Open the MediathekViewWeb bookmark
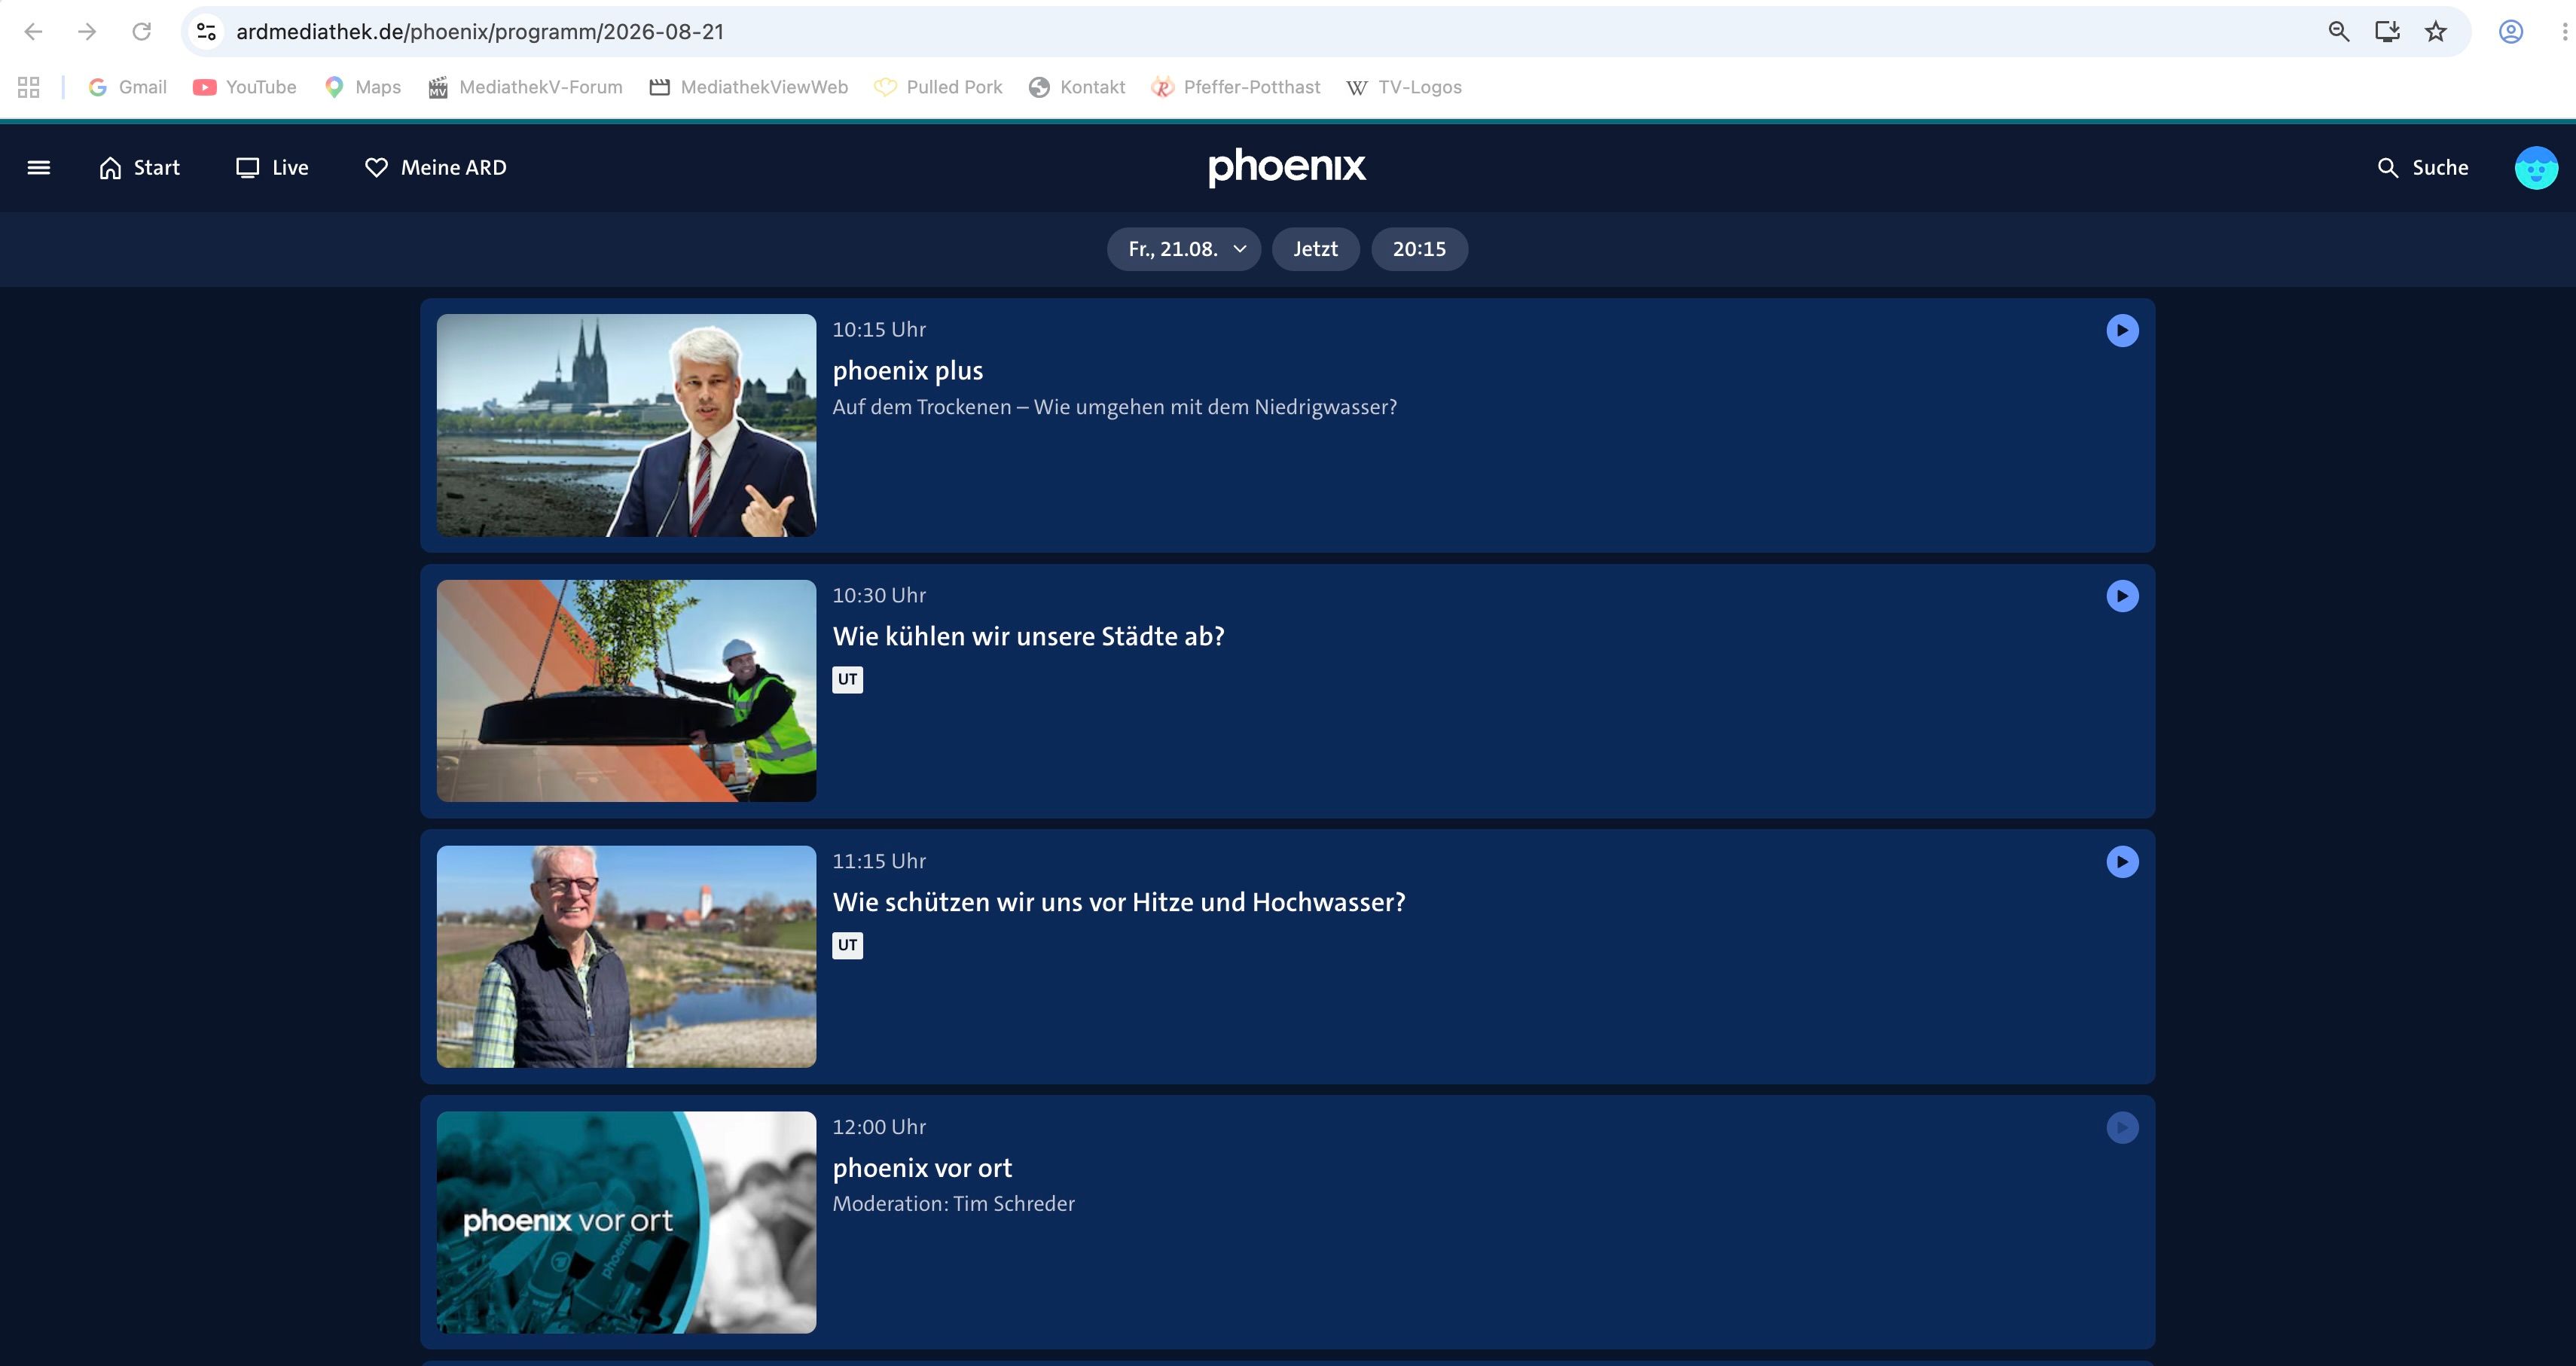Screen dimensions: 2576x1366 (749, 87)
